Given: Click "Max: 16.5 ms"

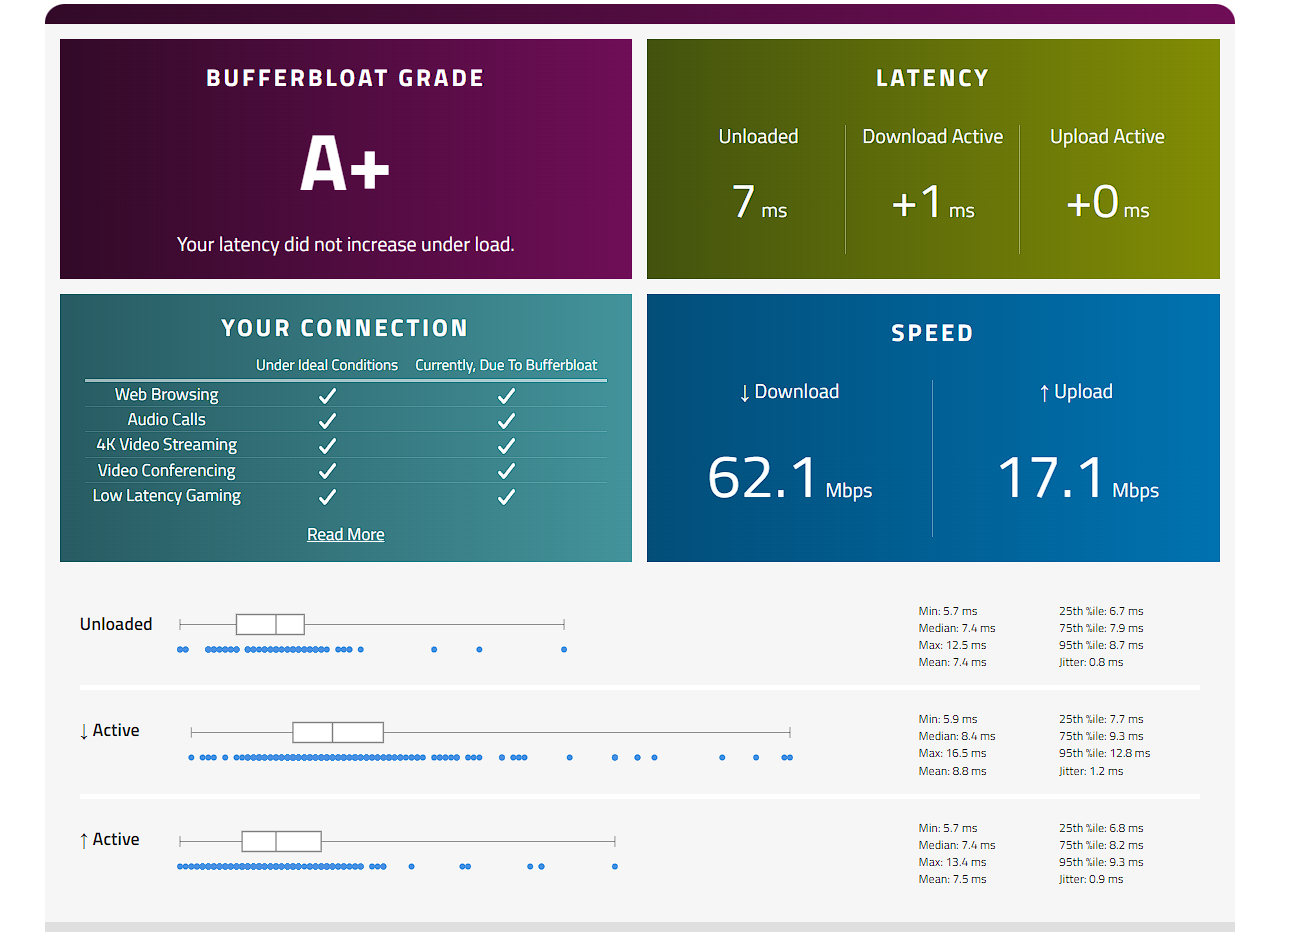Looking at the screenshot, I should (952, 754).
